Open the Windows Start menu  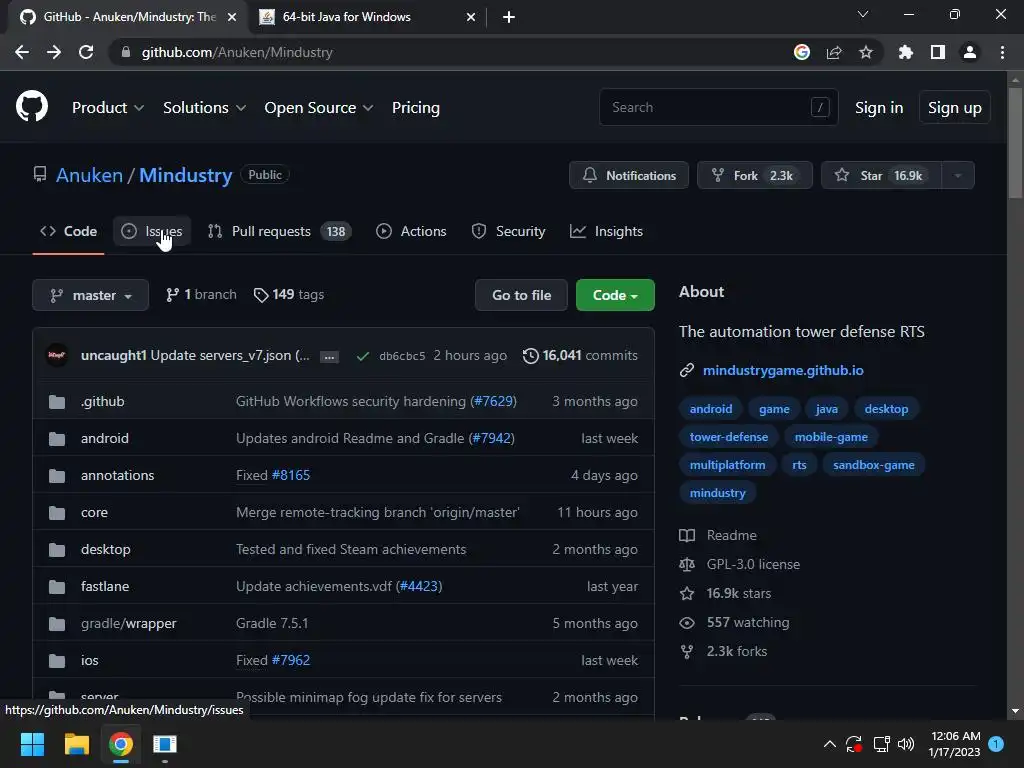click(32, 744)
